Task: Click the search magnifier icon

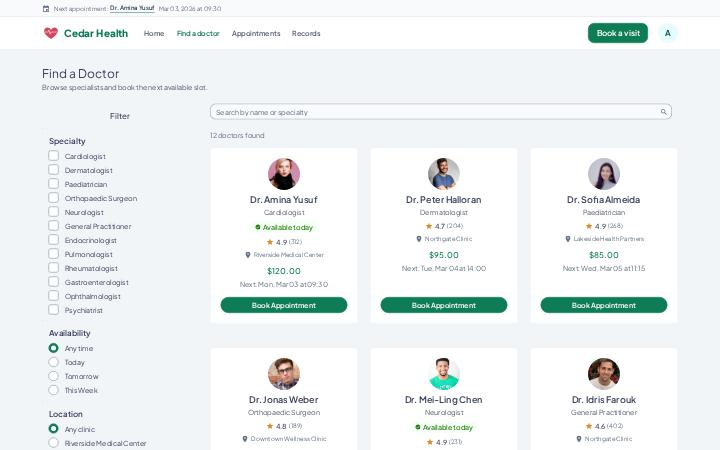Action: click(663, 112)
